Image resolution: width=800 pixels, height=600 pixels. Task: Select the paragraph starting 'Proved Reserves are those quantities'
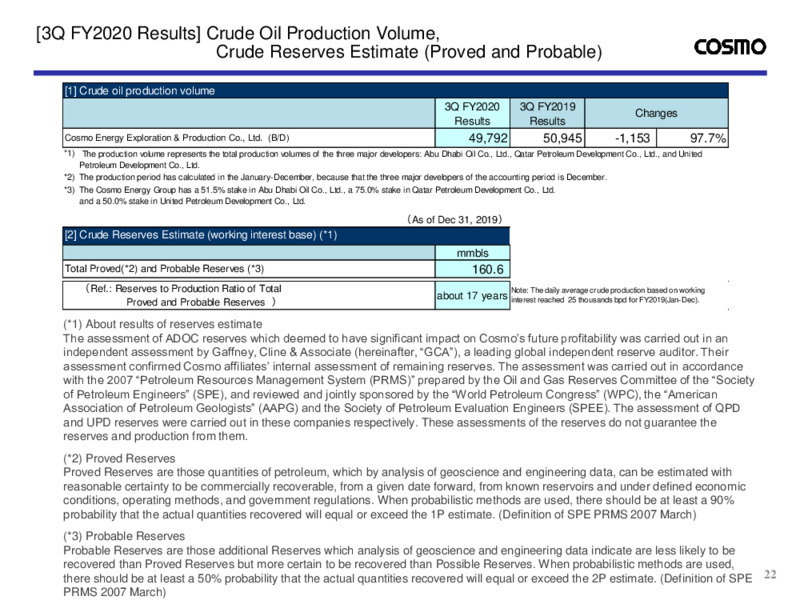point(405,493)
